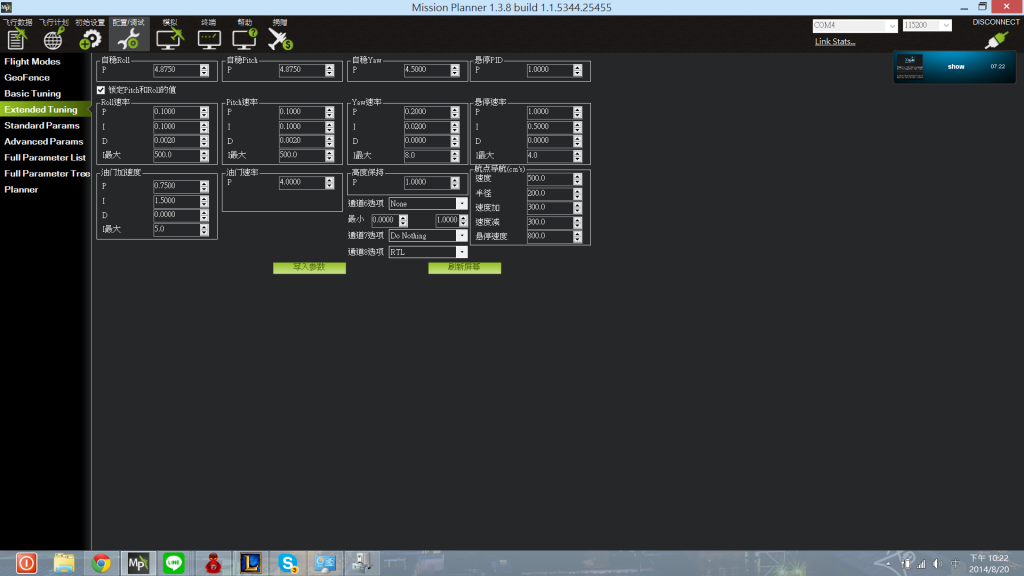Click the 自稳Roll P spinner arrows
This screenshot has width=1024, height=576.
pos(204,70)
